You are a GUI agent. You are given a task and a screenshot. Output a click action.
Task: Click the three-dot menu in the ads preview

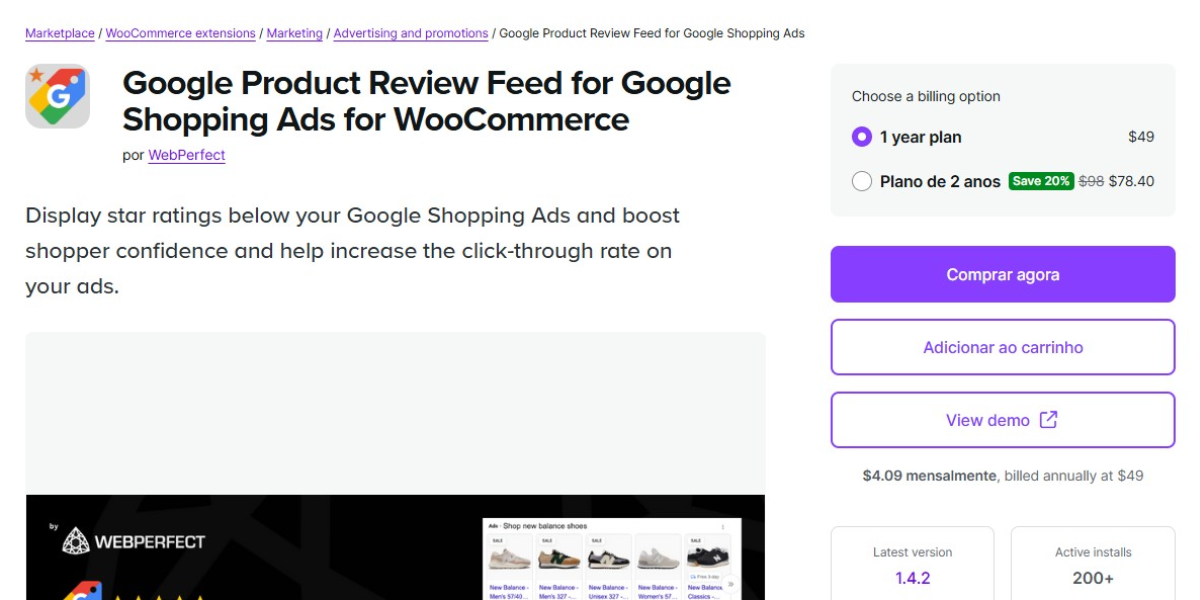[x=723, y=526]
